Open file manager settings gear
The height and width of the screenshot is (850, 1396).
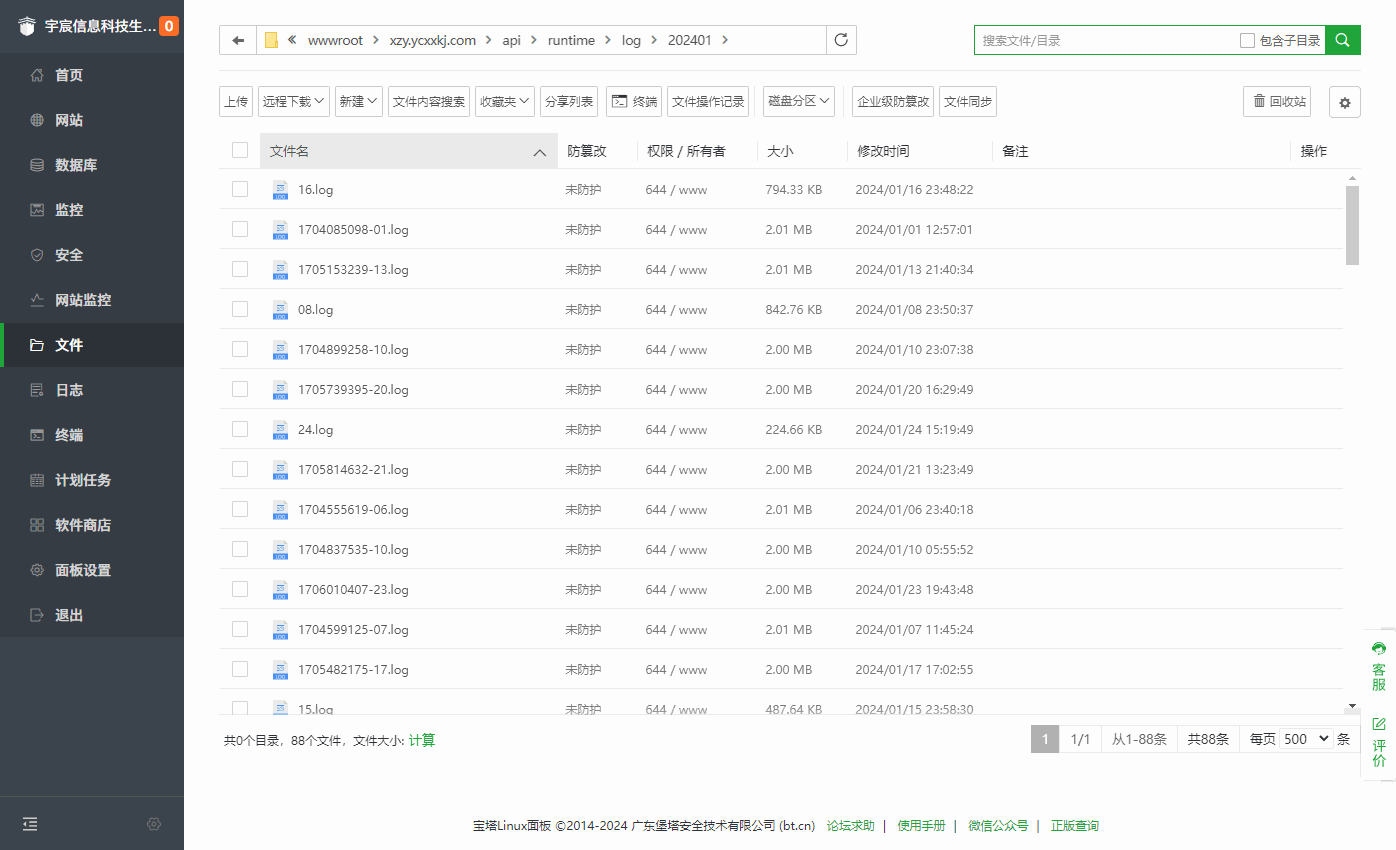[1345, 102]
